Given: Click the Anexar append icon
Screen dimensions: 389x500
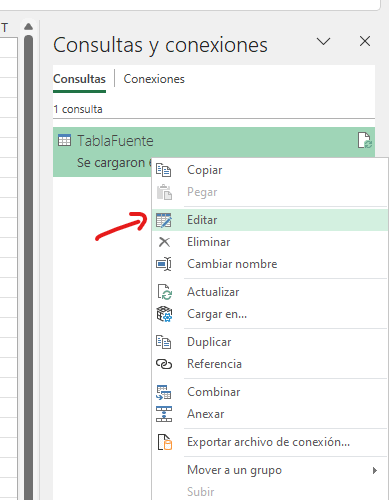Looking at the screenshot, I should (x=164, y=414).
